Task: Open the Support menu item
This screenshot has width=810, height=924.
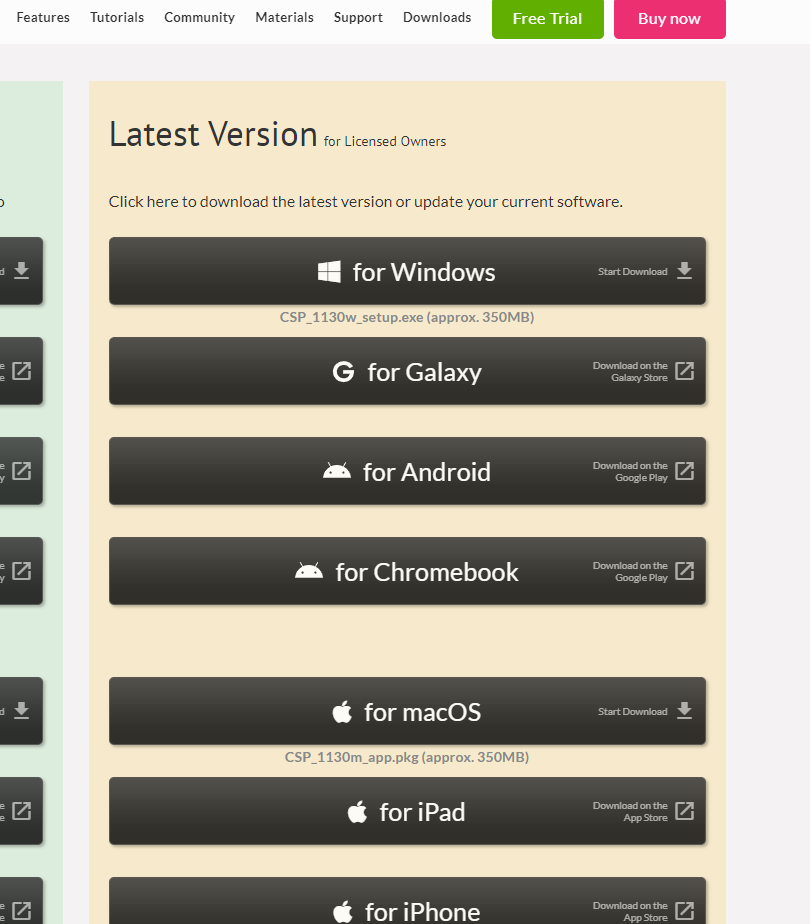Action: click(358, 18)
